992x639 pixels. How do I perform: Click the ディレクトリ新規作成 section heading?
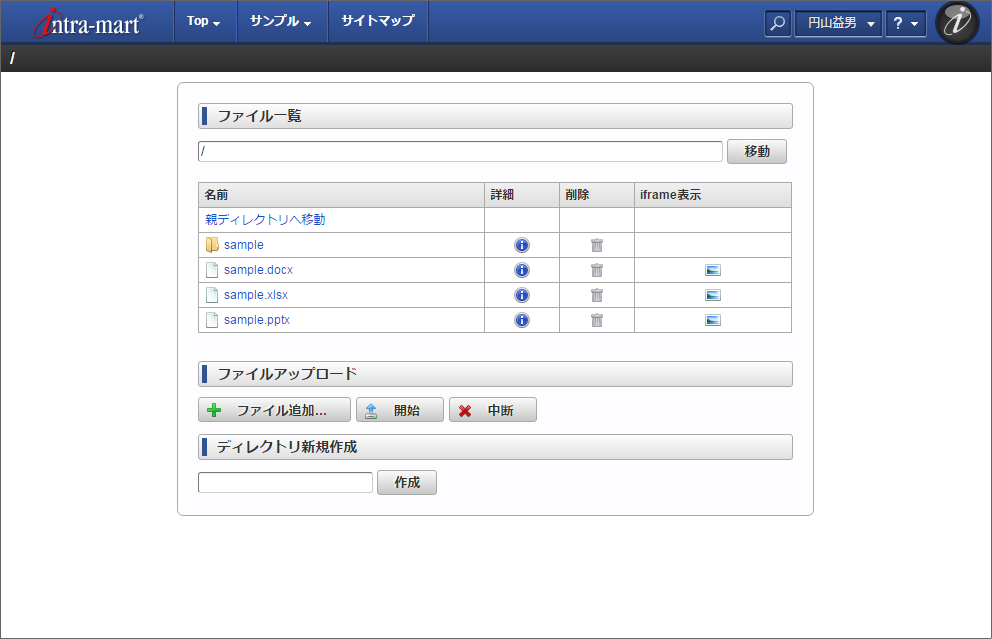pyautogui.click(x=495, y=447)
